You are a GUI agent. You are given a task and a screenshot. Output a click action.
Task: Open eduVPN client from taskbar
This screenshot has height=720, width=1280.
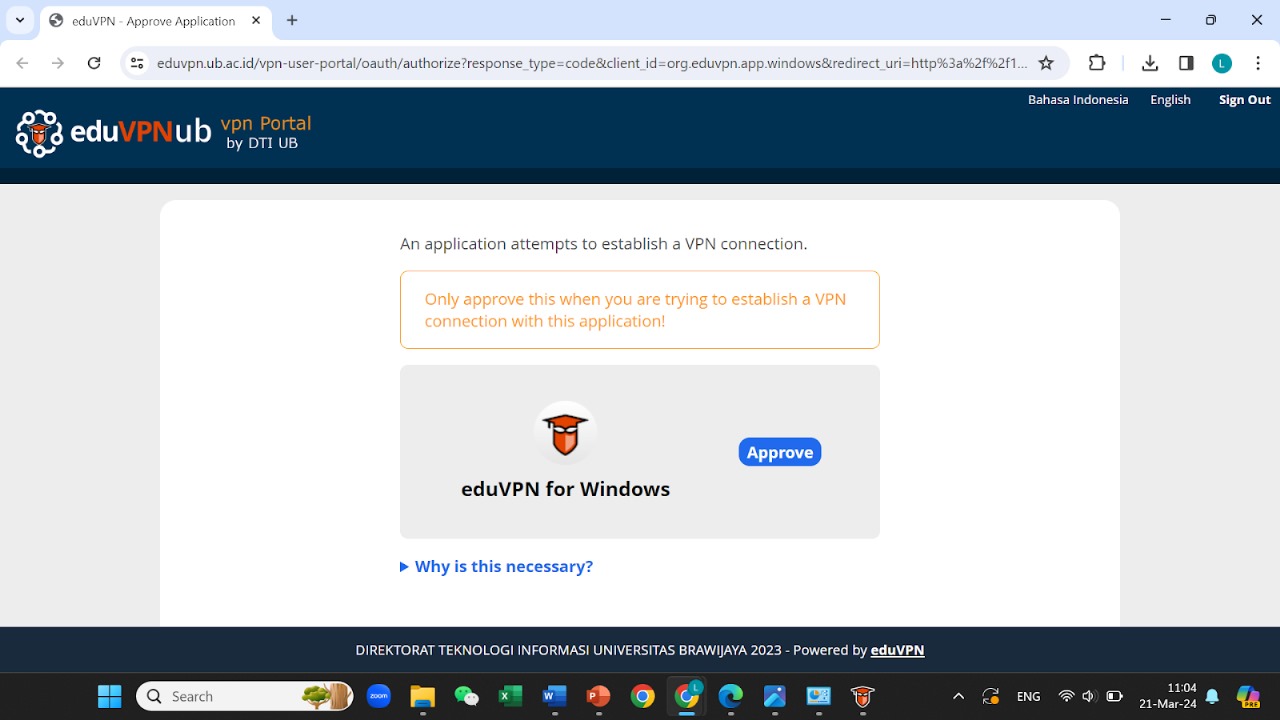pyautogui.click(x=863, y=696)
